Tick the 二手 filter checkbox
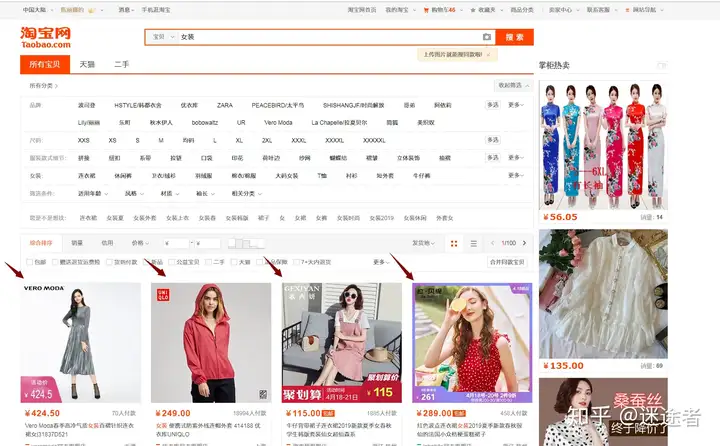Screen dimensions: 720x446 pos(208,262)
